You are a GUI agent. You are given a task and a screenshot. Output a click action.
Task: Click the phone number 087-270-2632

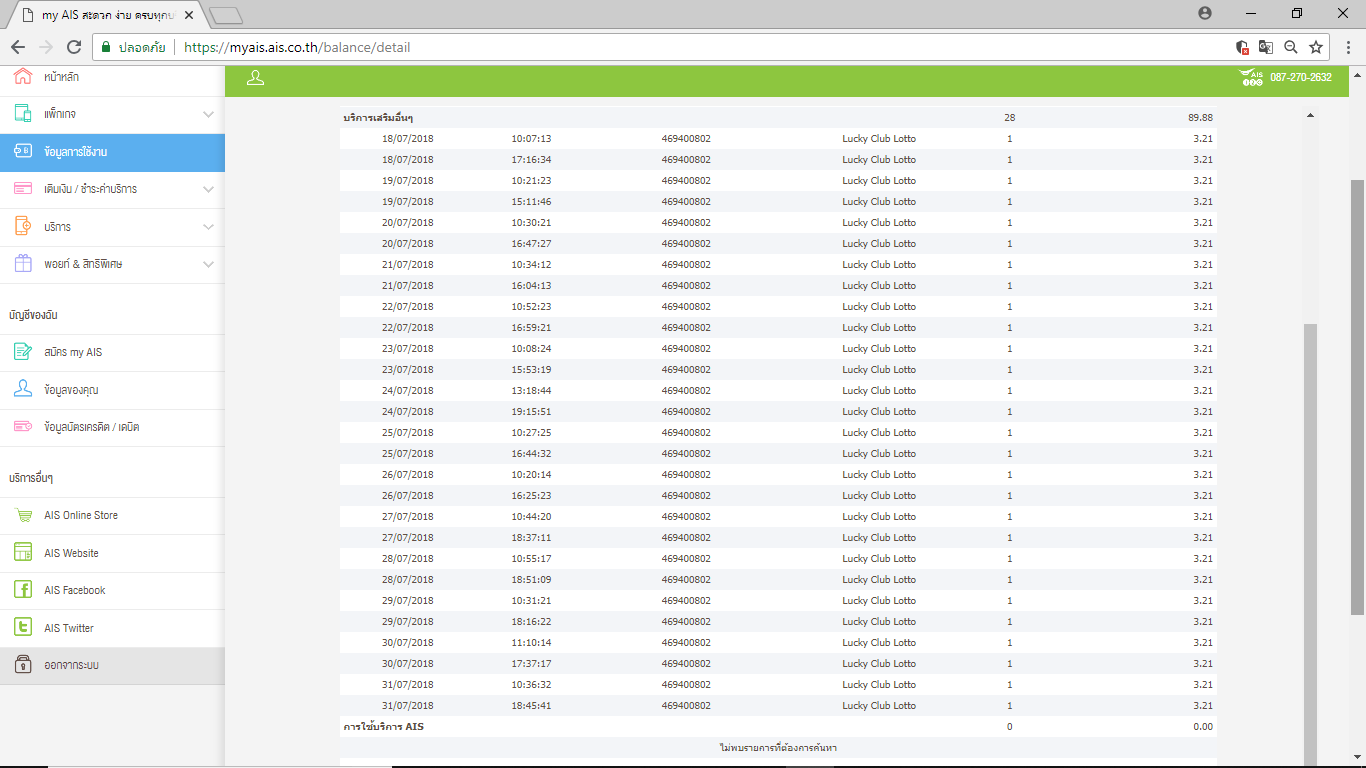[1301, 78]
